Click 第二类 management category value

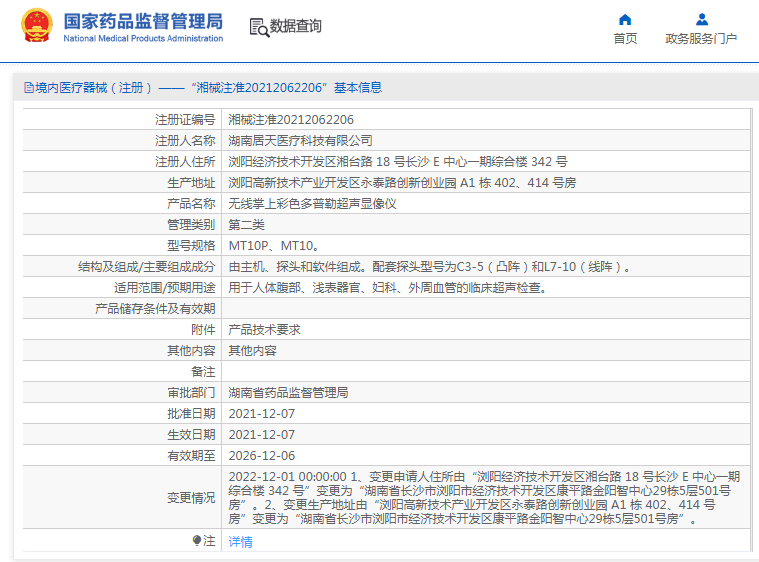(246, 225)
